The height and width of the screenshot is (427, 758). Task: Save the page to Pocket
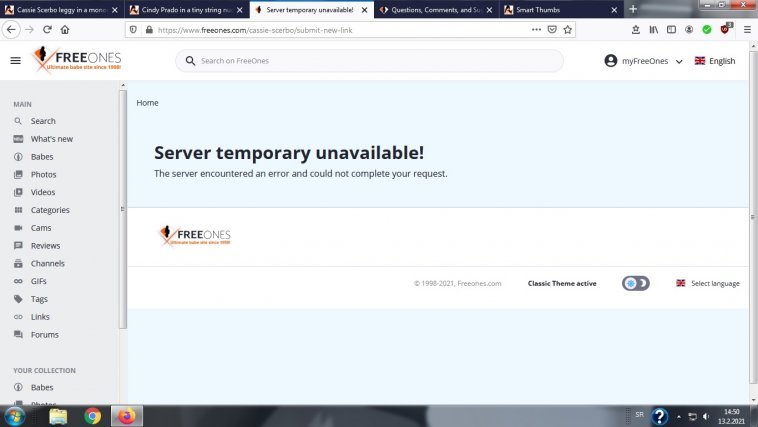point(552,29)
